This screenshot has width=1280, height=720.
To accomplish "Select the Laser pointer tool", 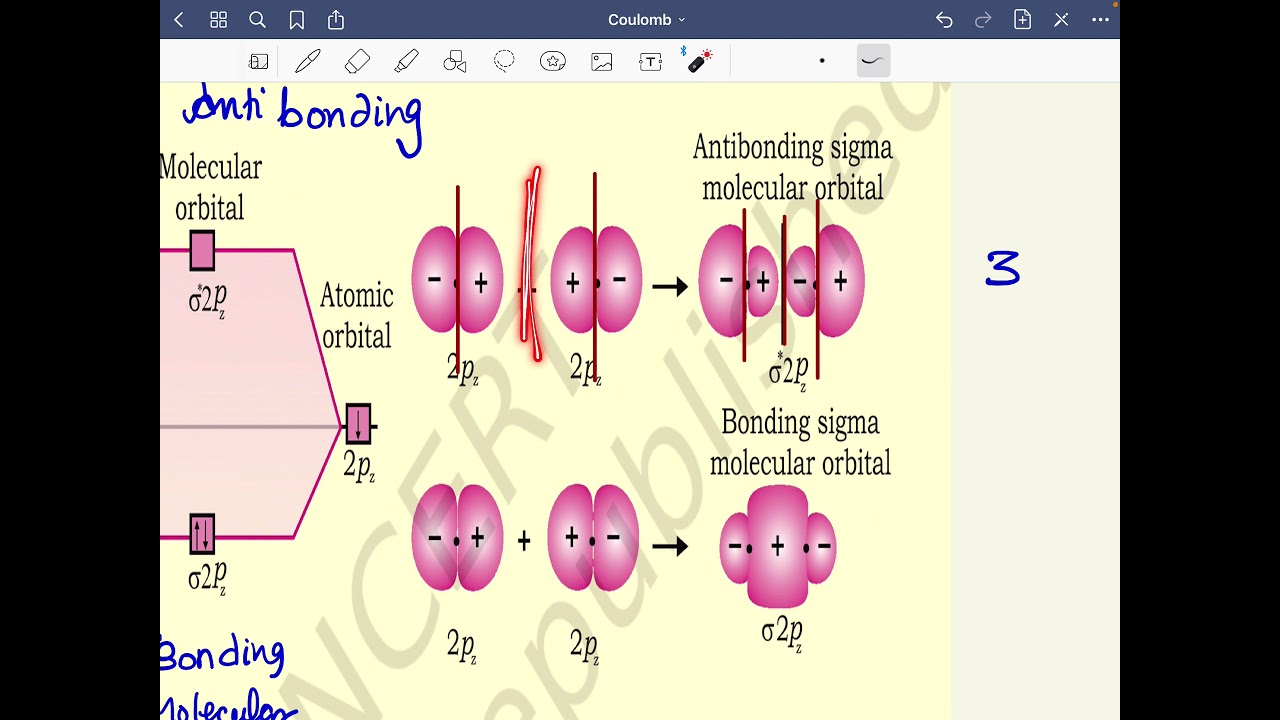I will pos(699,60).
